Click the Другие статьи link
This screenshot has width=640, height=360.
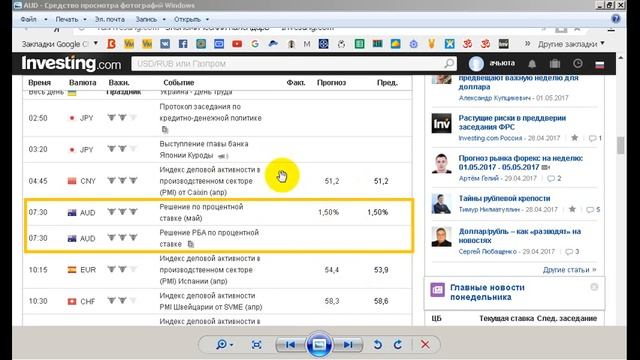click(569, 270)
